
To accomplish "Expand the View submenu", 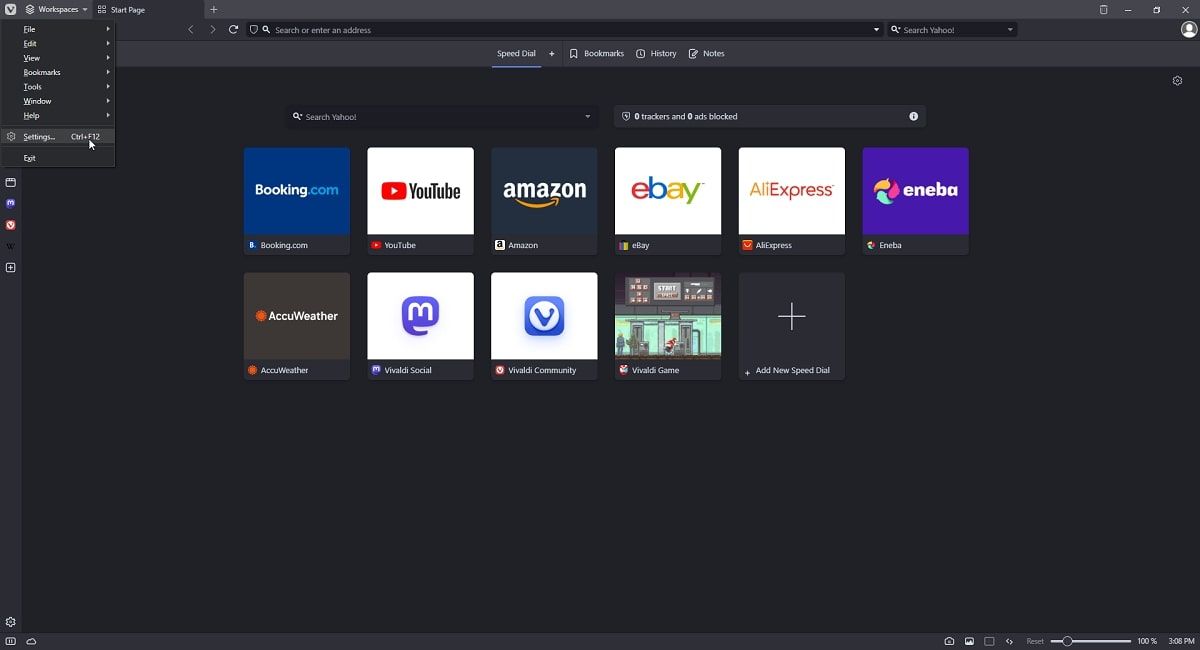I will 58,58.
